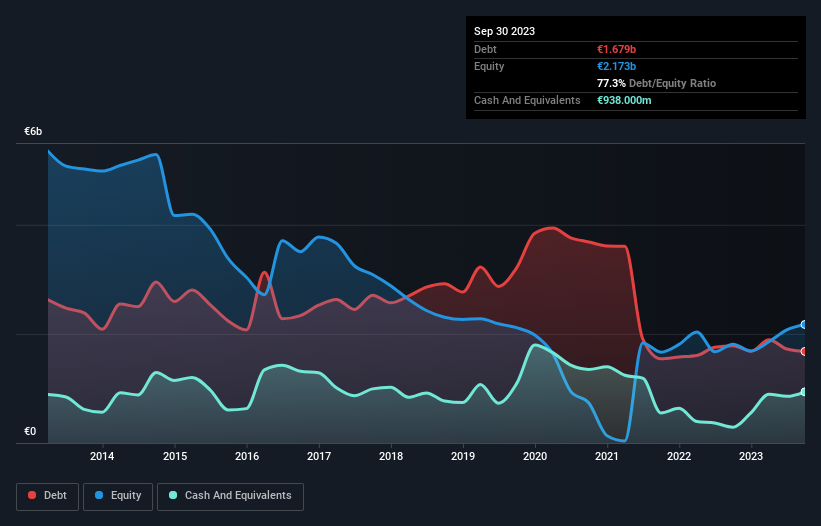Toggle Cash And Equivalents legend button
This screenshot has height=526, width=821.
(x=230, y=496)
